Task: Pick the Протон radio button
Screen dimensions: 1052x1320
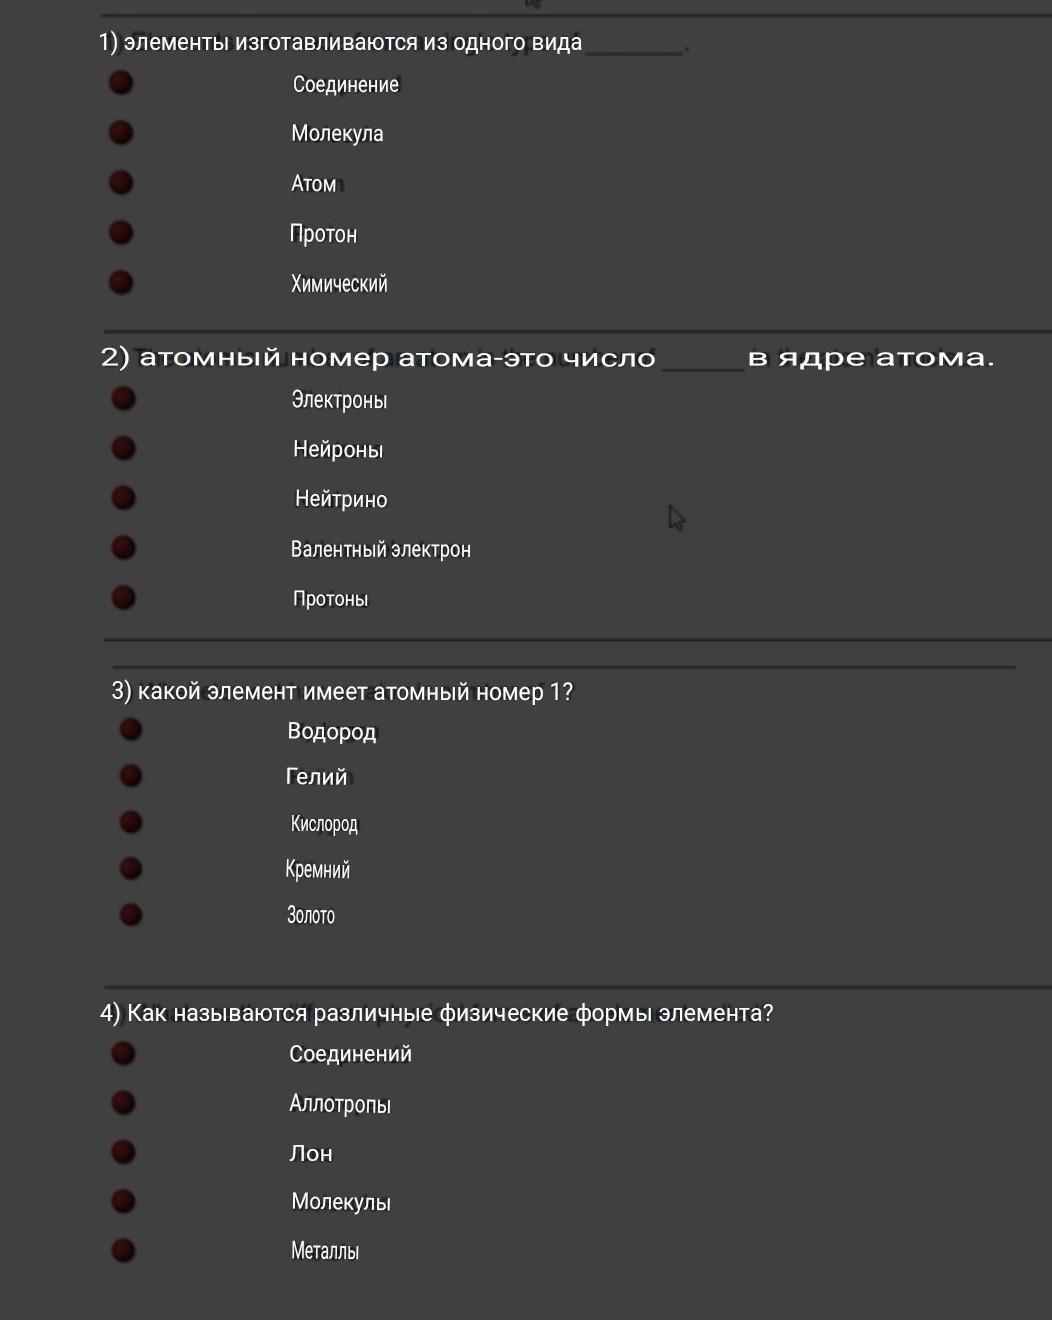Action: tap(121, 232)
